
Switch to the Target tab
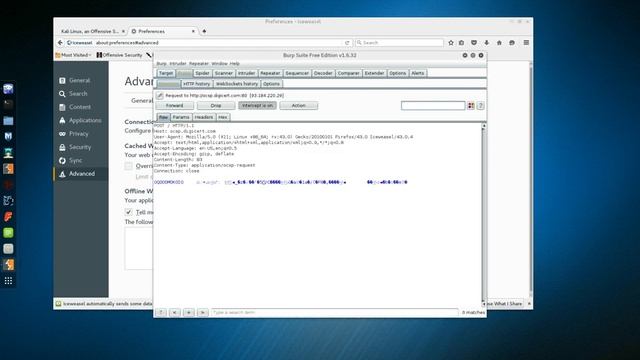[x=166, y=73]
